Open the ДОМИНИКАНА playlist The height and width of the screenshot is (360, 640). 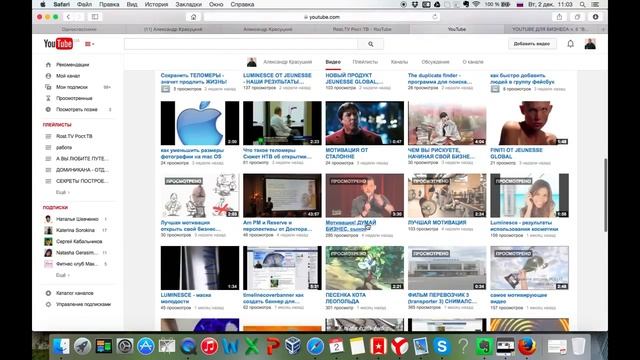coord(82,170)
